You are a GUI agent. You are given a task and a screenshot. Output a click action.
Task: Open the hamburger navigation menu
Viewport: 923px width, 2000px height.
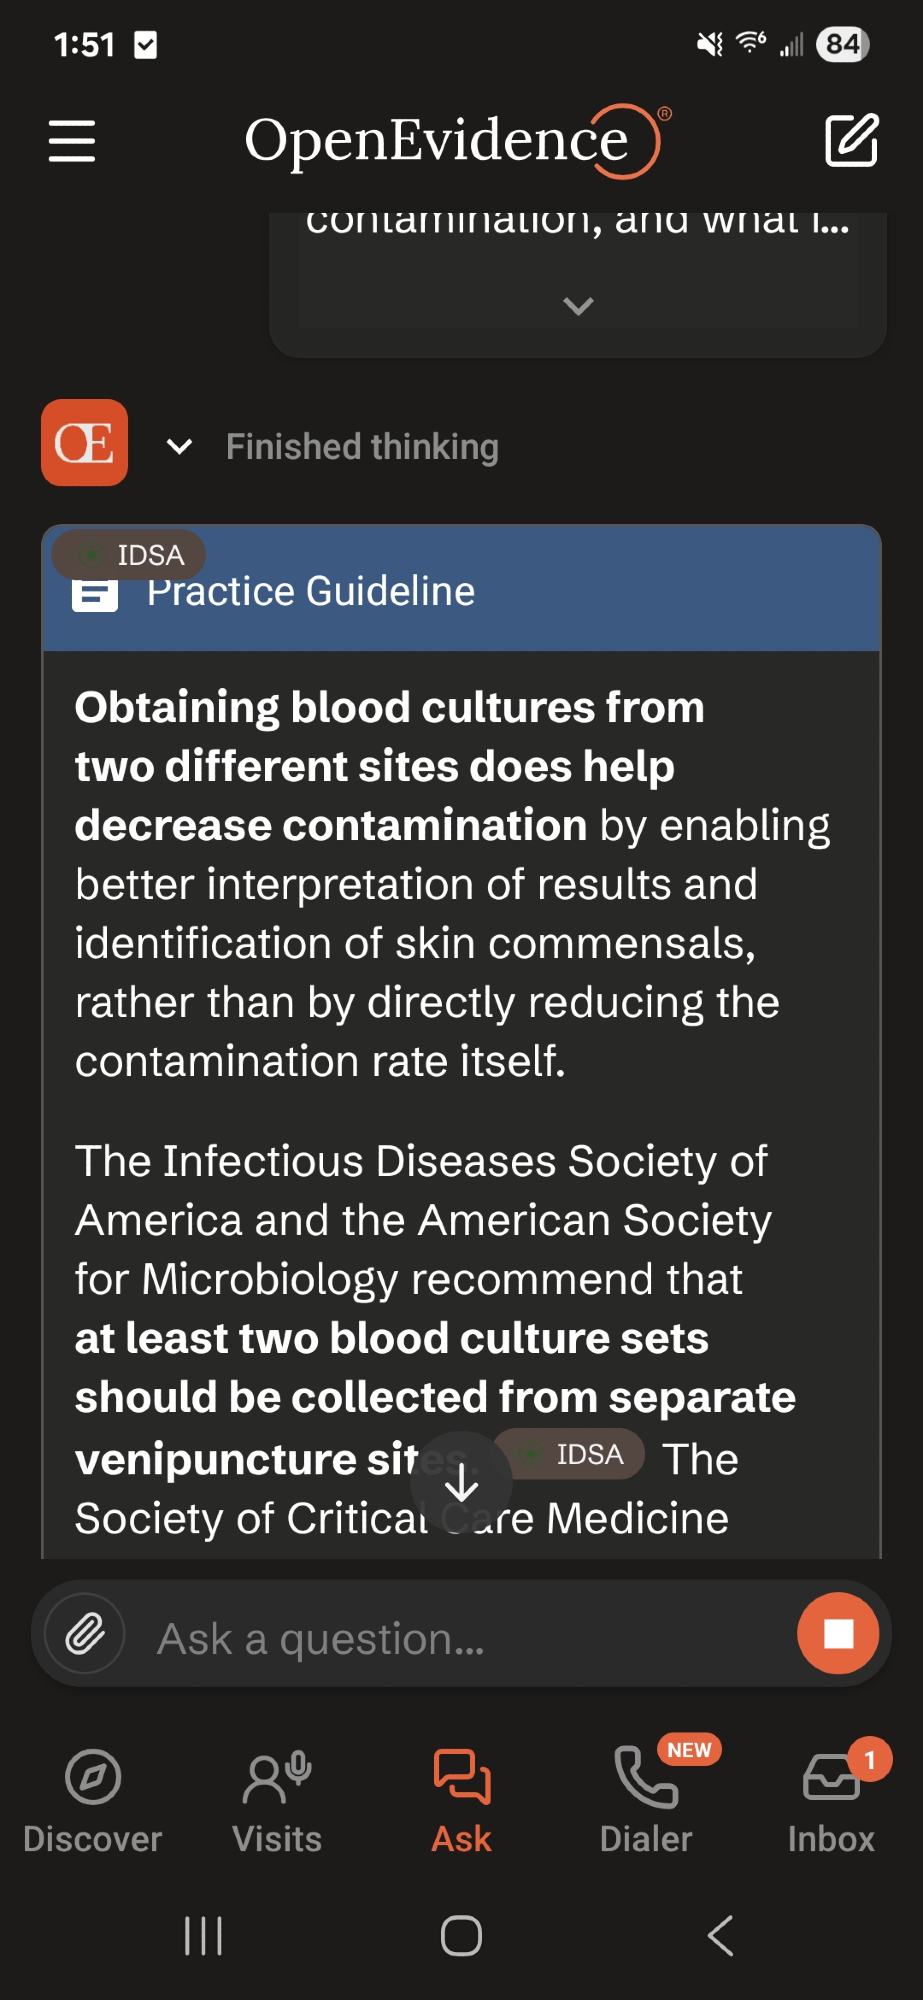pos(72,140)
